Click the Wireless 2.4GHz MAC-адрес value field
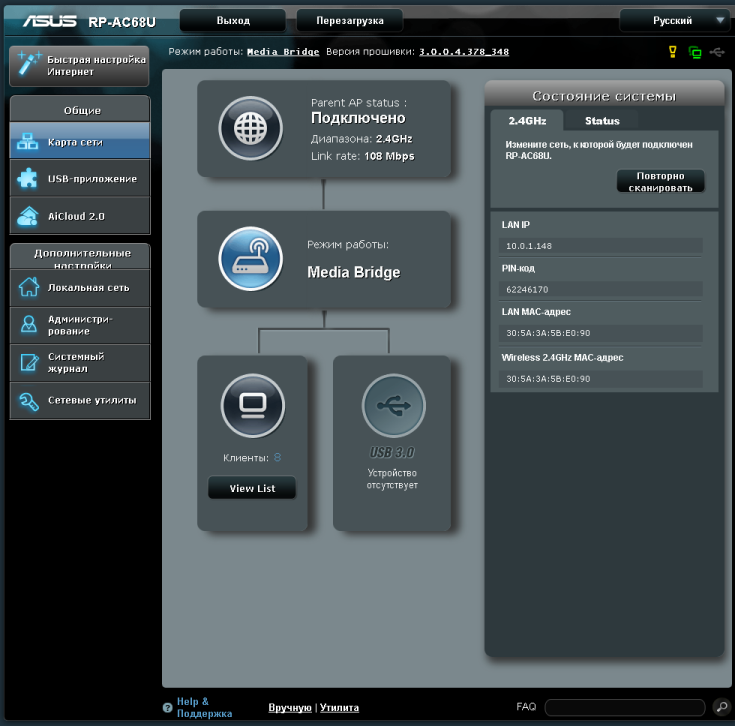This screenshot has width=735, height=726. [x=601, y=379]
